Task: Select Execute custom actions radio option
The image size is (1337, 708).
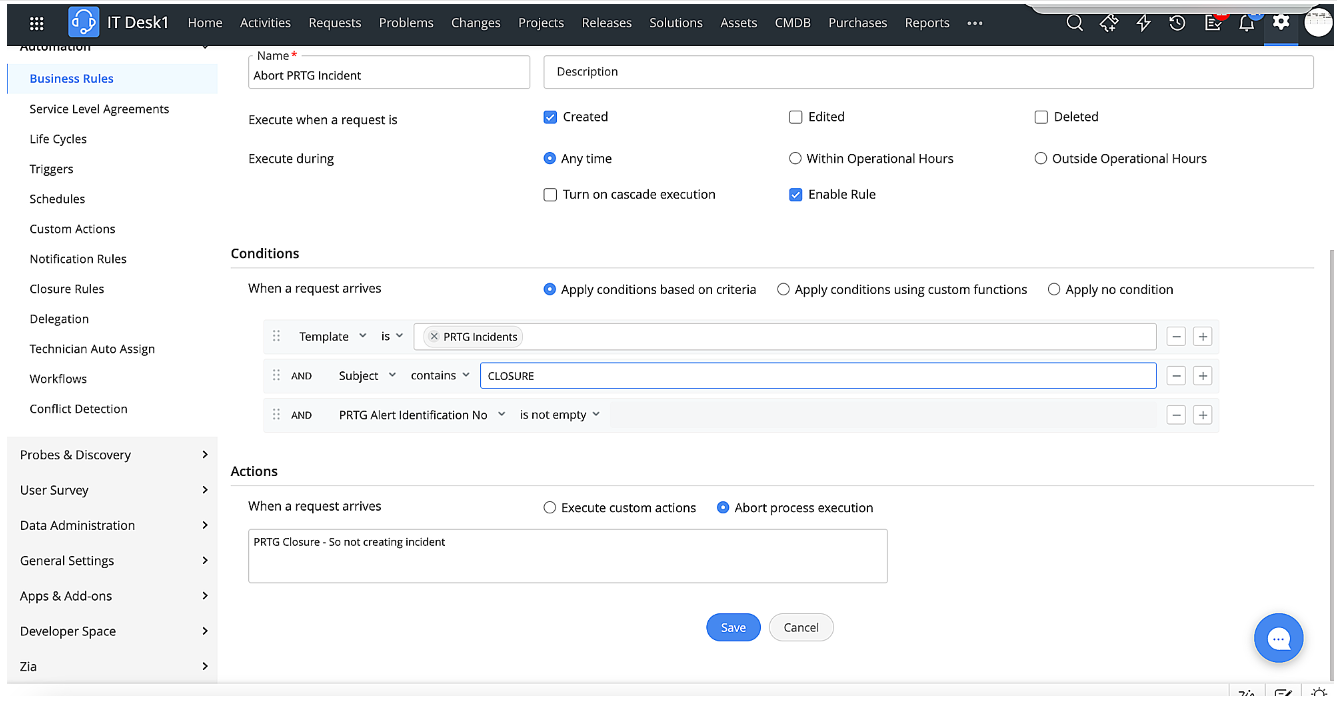Action: 550,508
